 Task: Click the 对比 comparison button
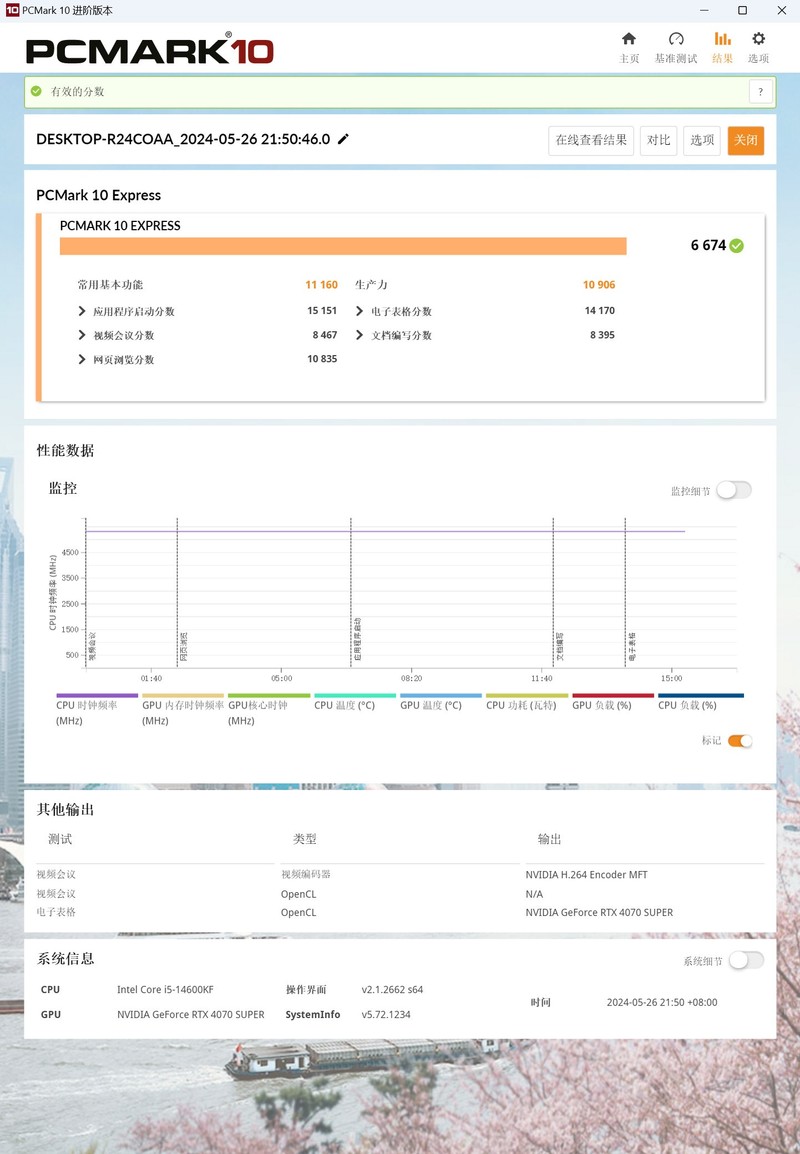658,140
